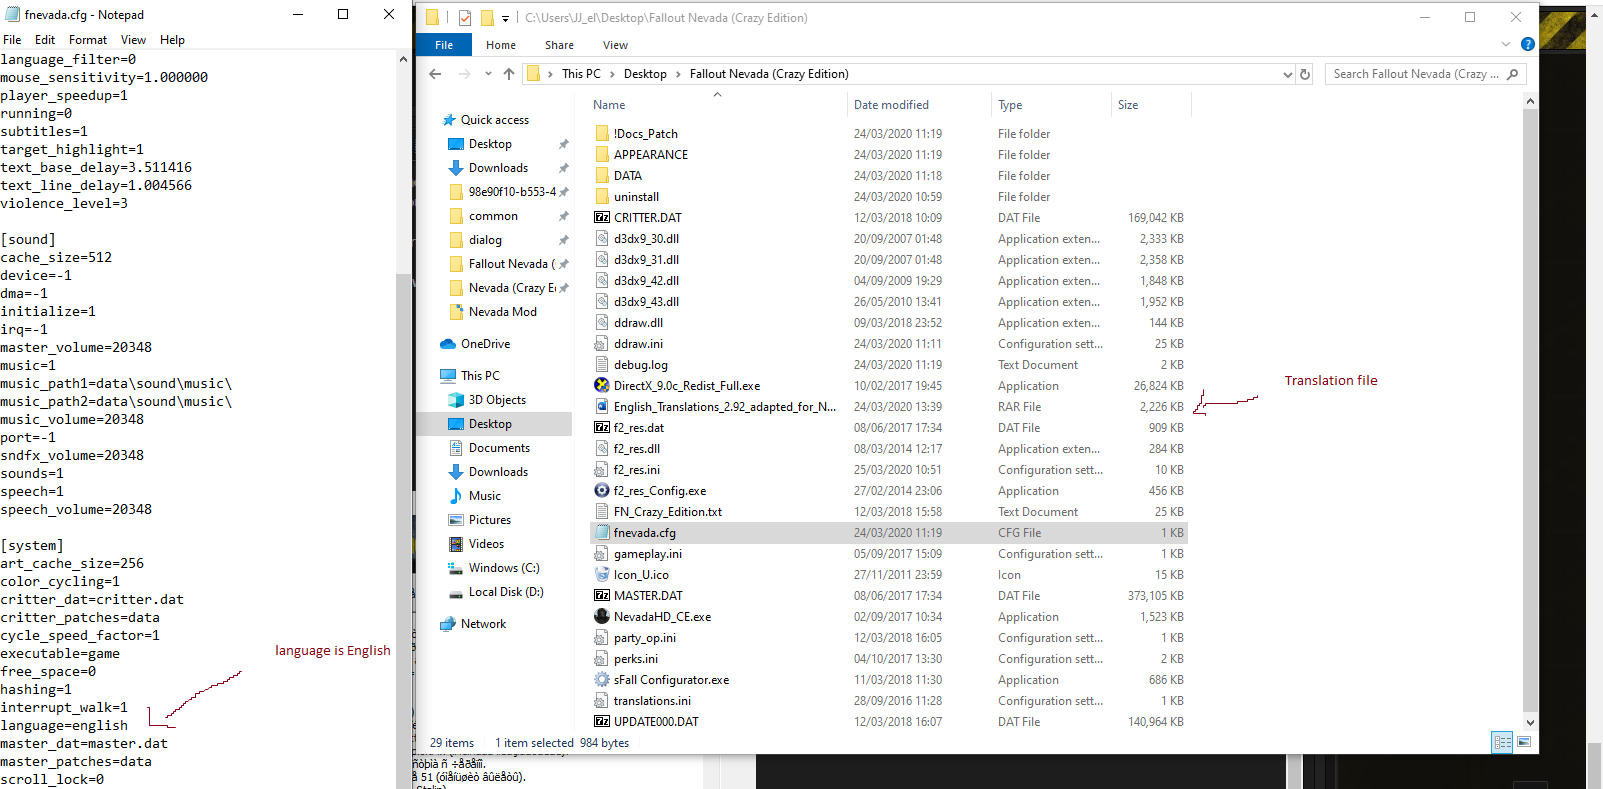The image size is (1603, 789).
Task: Select the NevadaHD_CE.exe icon
Action: pyautogui.click(x=602, y=616)
